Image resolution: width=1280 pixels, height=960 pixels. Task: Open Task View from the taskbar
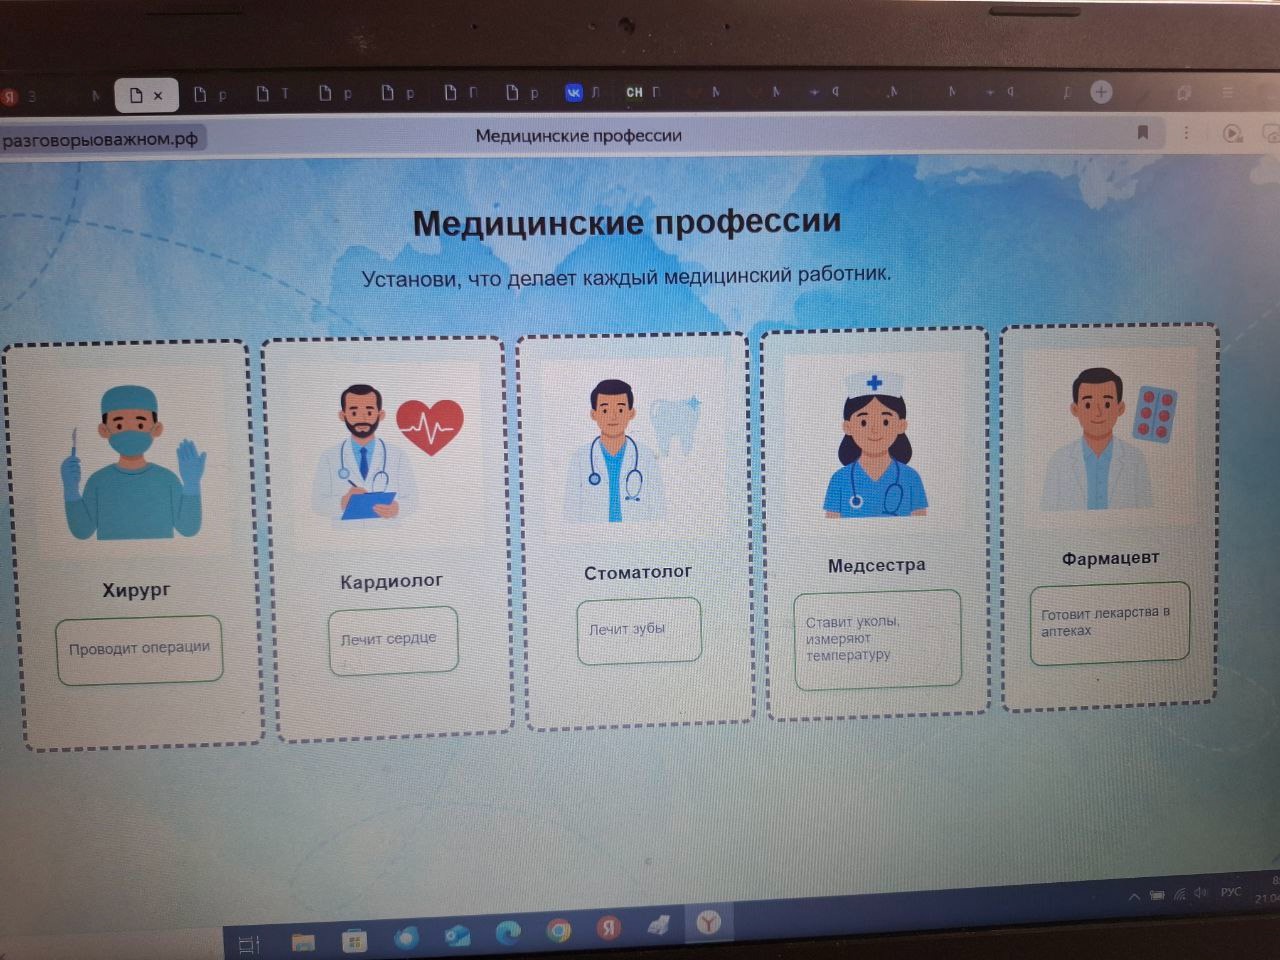click(249, 943)
